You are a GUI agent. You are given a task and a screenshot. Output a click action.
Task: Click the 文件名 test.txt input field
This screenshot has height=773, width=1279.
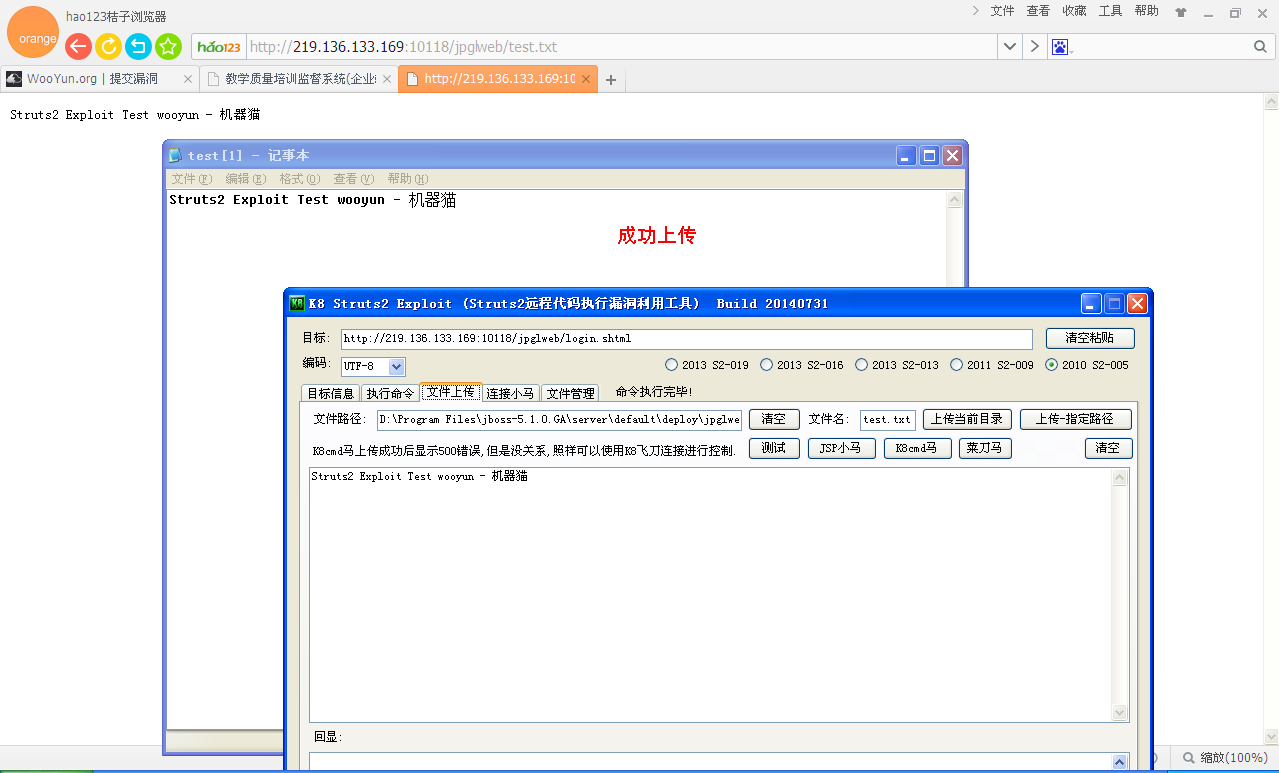pyautogui.click(x=888, y=420)
